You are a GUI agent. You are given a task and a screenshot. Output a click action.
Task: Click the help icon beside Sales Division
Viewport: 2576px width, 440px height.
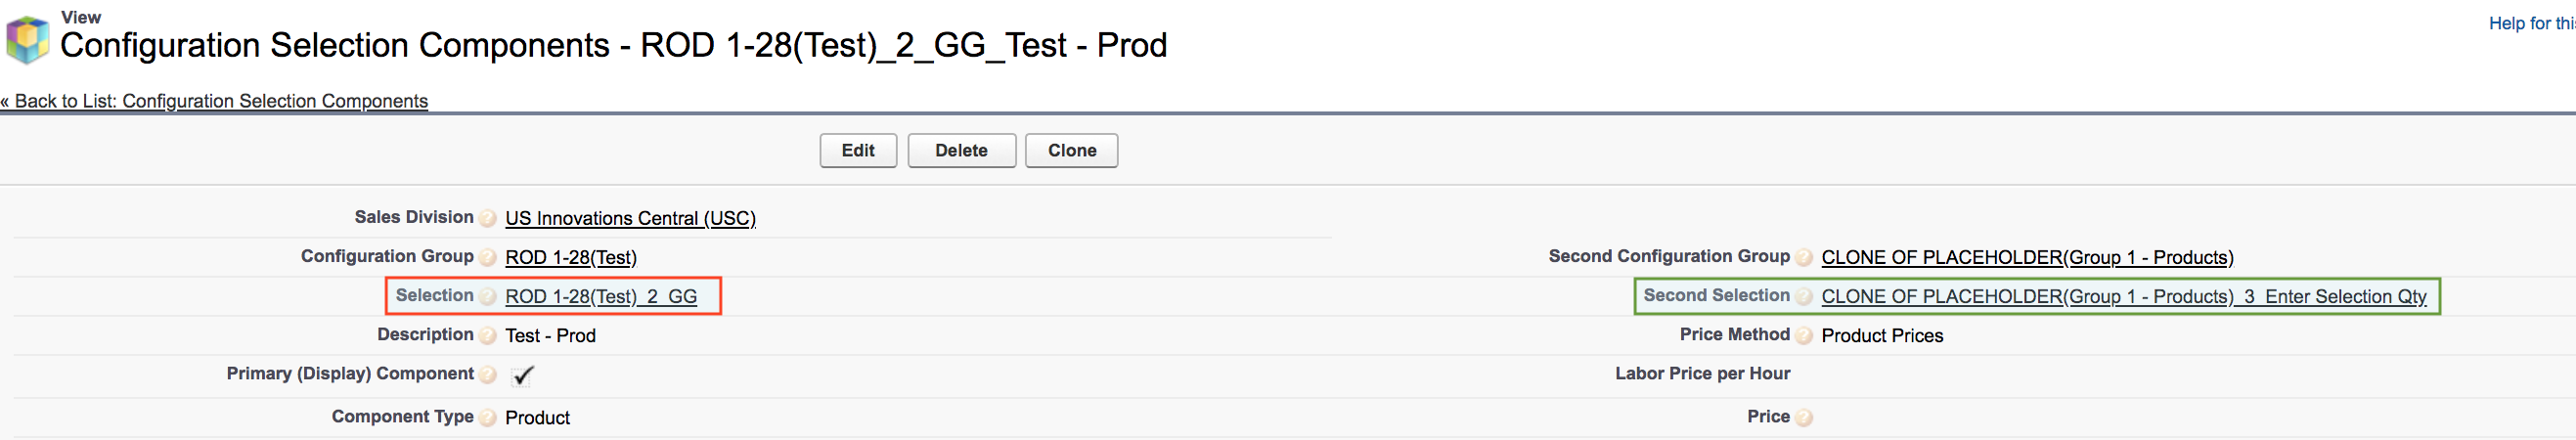pyautogui.click(x=487, y=218)
